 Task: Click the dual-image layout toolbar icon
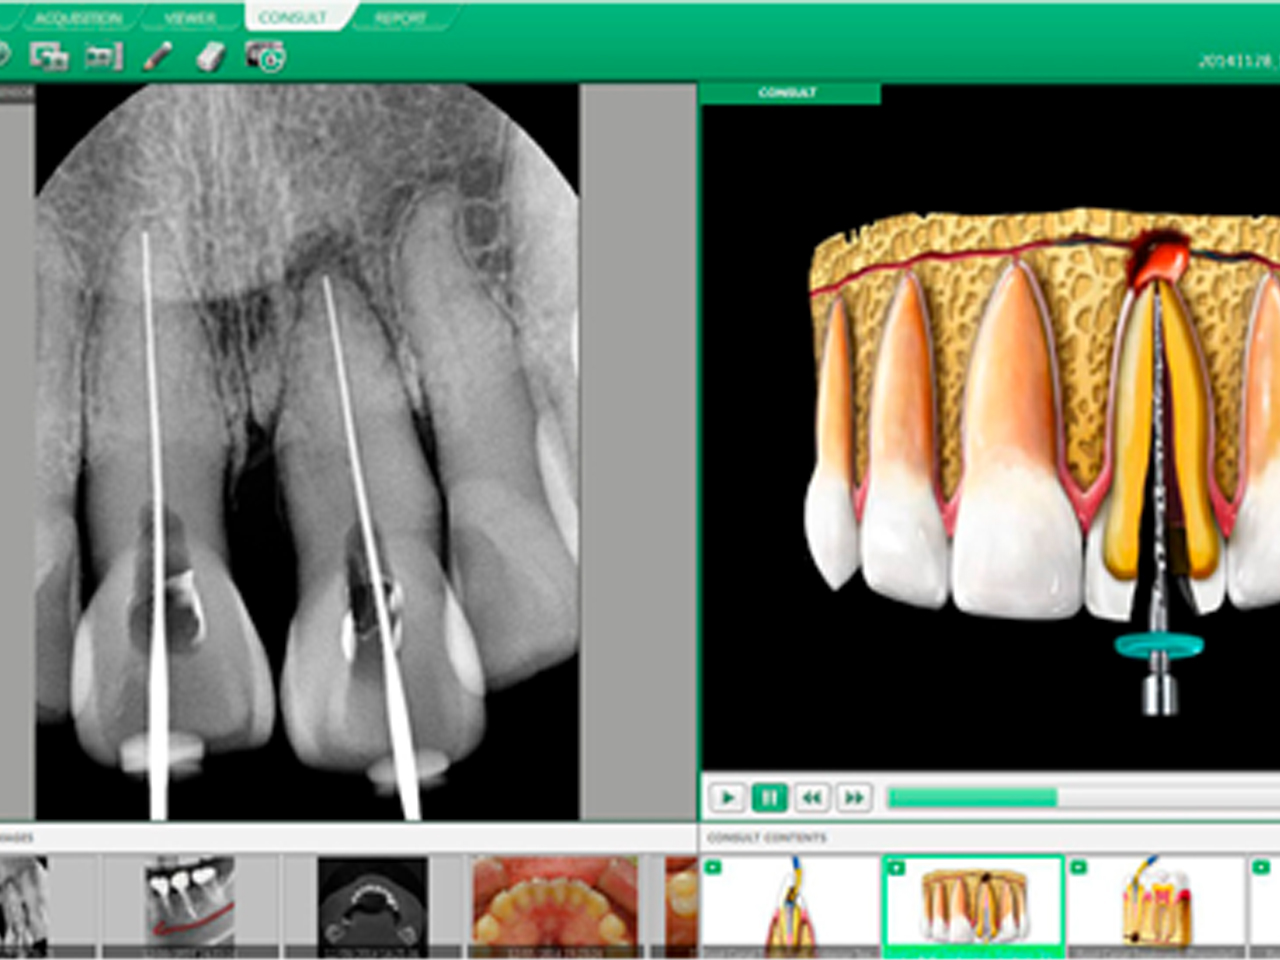click(48, 56)
